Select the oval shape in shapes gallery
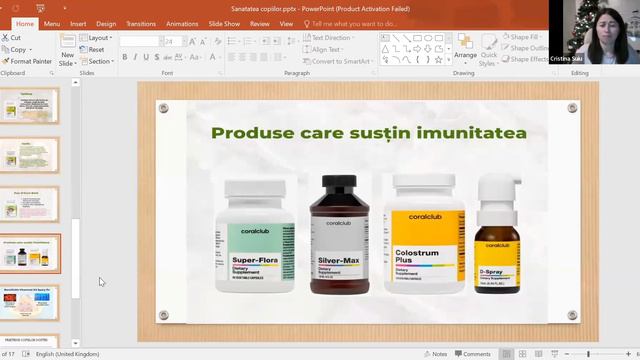The width and height of the screenshot is (640, 360). pos(428,38)
